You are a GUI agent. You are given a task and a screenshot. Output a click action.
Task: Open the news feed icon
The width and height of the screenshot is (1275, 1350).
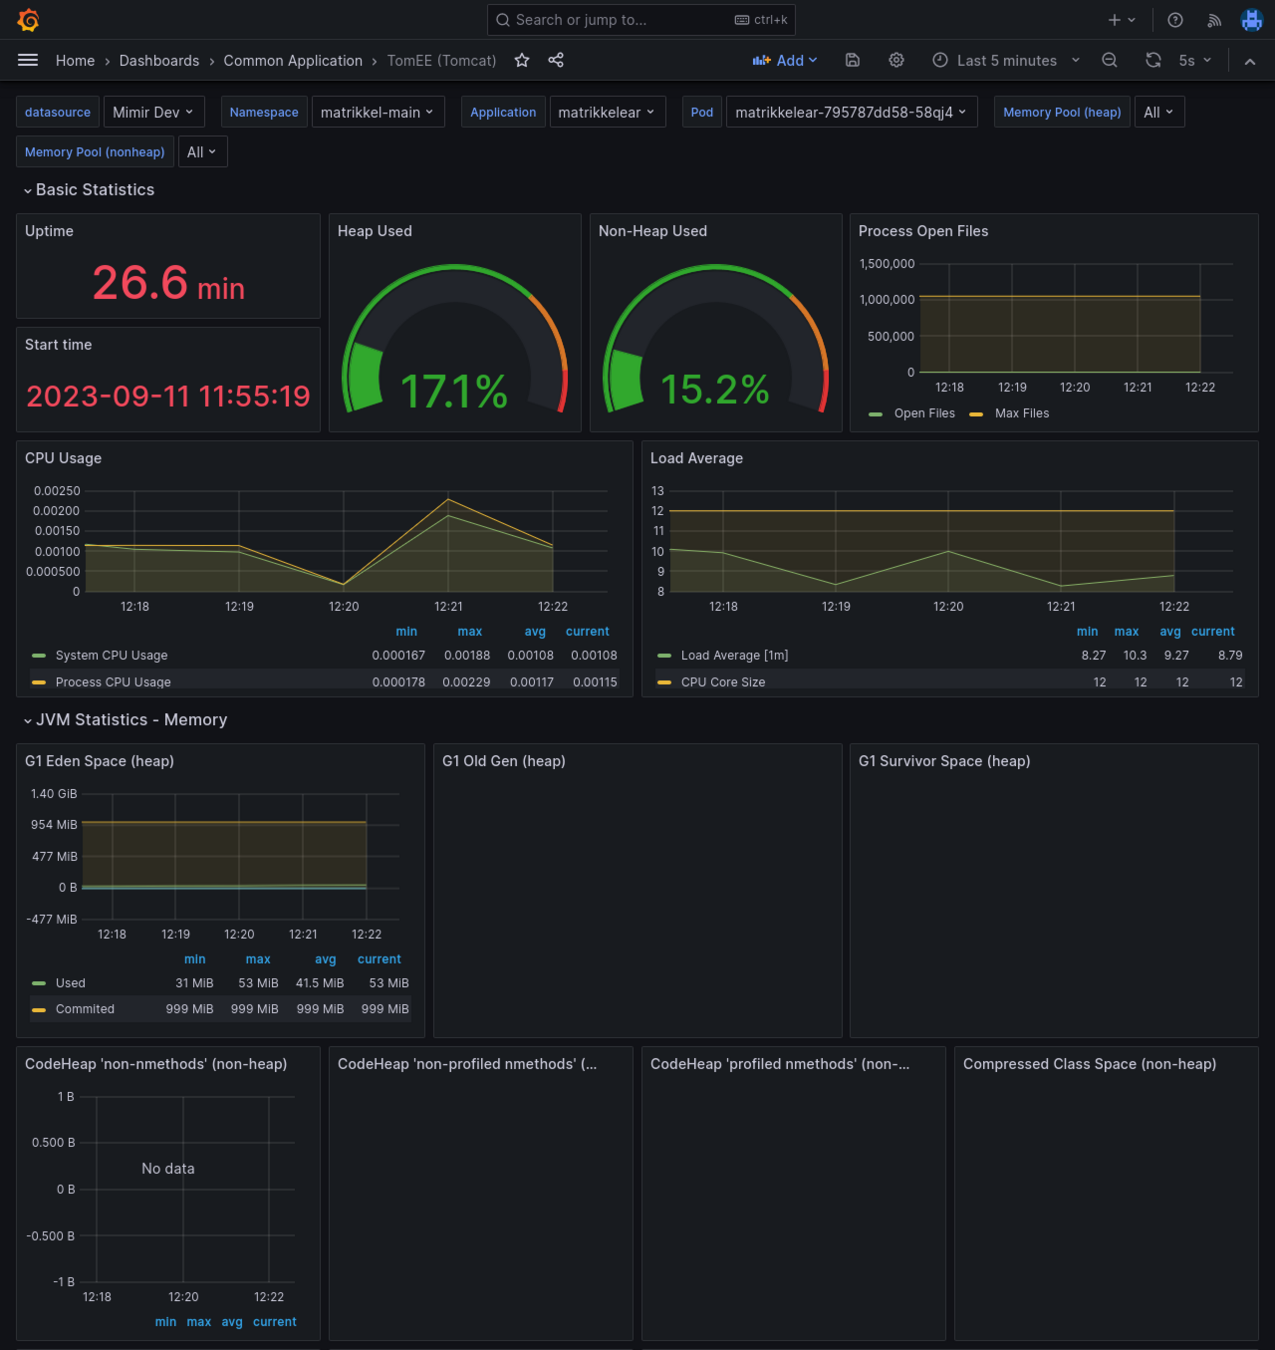(x=1214, y=20)
